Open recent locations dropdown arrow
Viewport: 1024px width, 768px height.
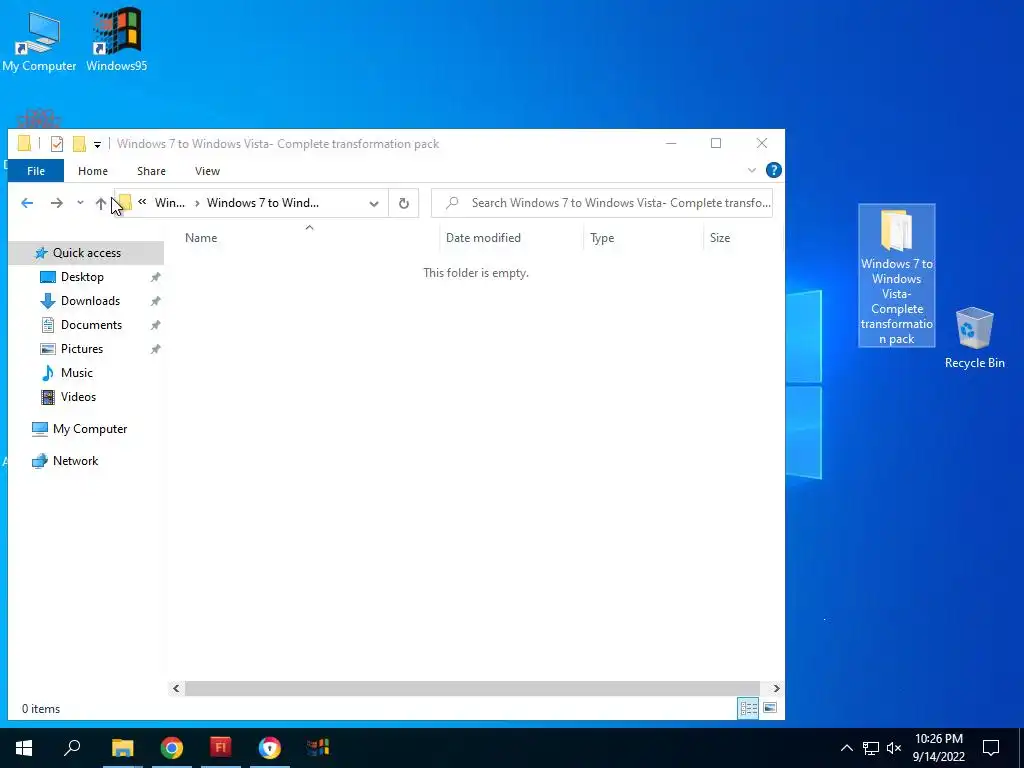[80, 203]
